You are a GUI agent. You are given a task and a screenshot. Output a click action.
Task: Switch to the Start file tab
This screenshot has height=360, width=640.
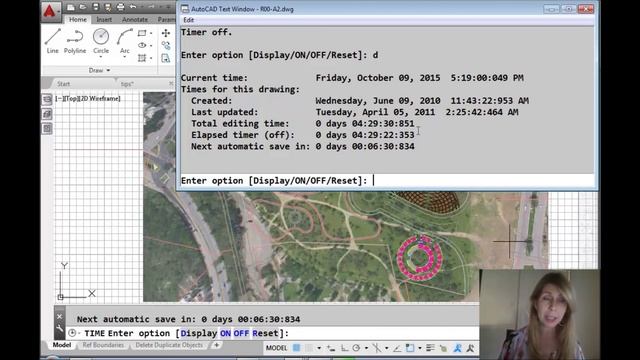(x=63, y=84)
